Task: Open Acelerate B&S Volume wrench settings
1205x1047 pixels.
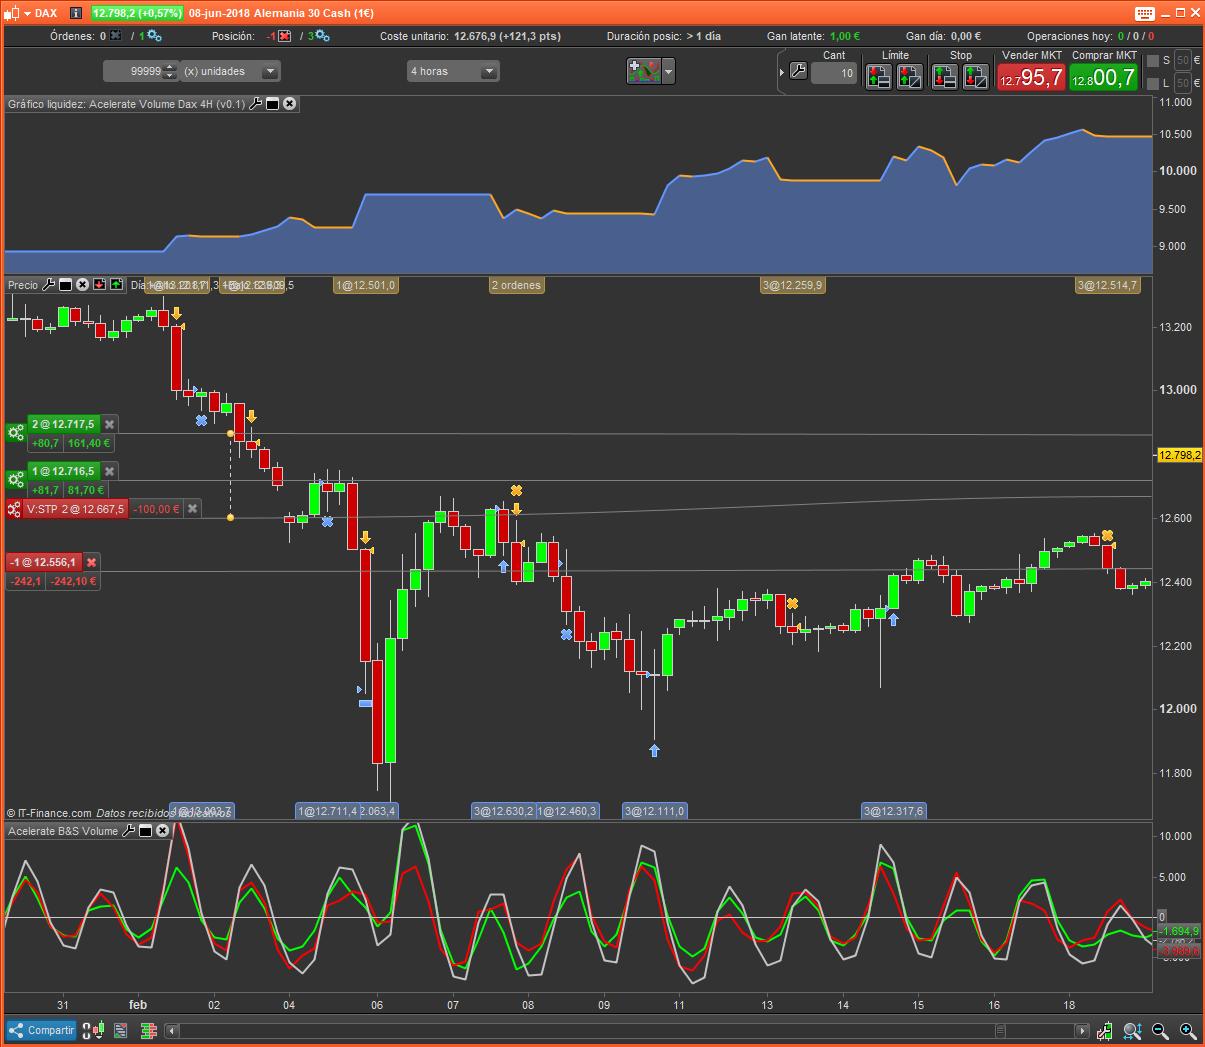Action: point(128,831)
